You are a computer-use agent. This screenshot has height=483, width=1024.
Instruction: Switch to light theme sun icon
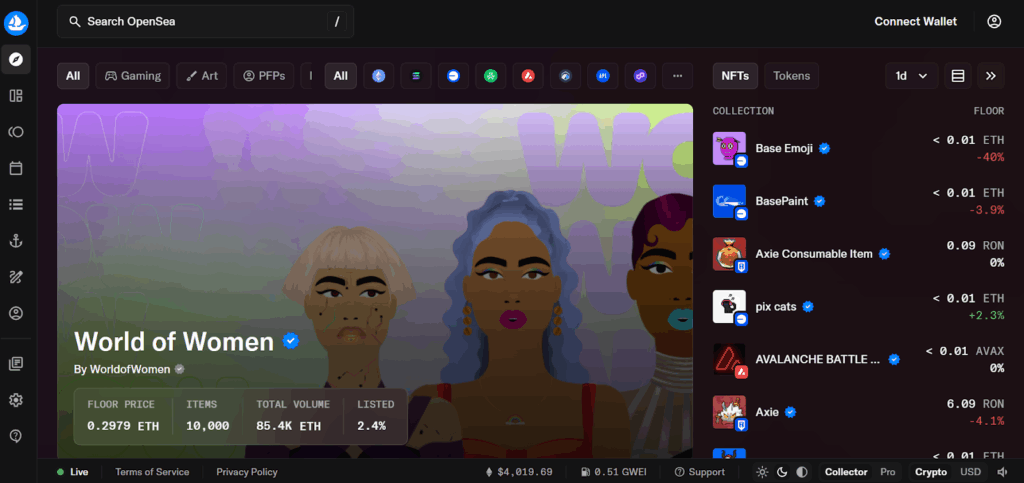pyautogui.click(x=764, y=472)
